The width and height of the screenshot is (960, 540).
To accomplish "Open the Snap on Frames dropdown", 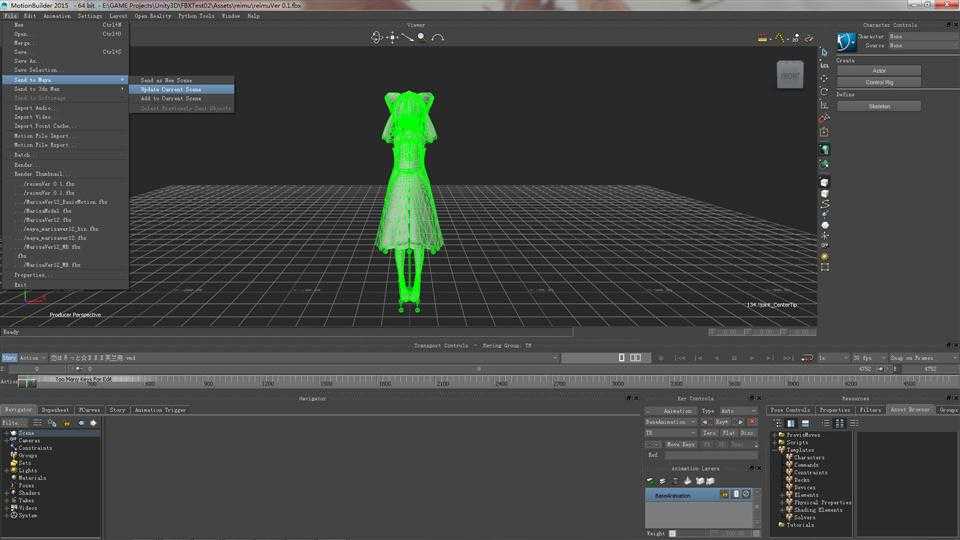I will tap(923, 358).
